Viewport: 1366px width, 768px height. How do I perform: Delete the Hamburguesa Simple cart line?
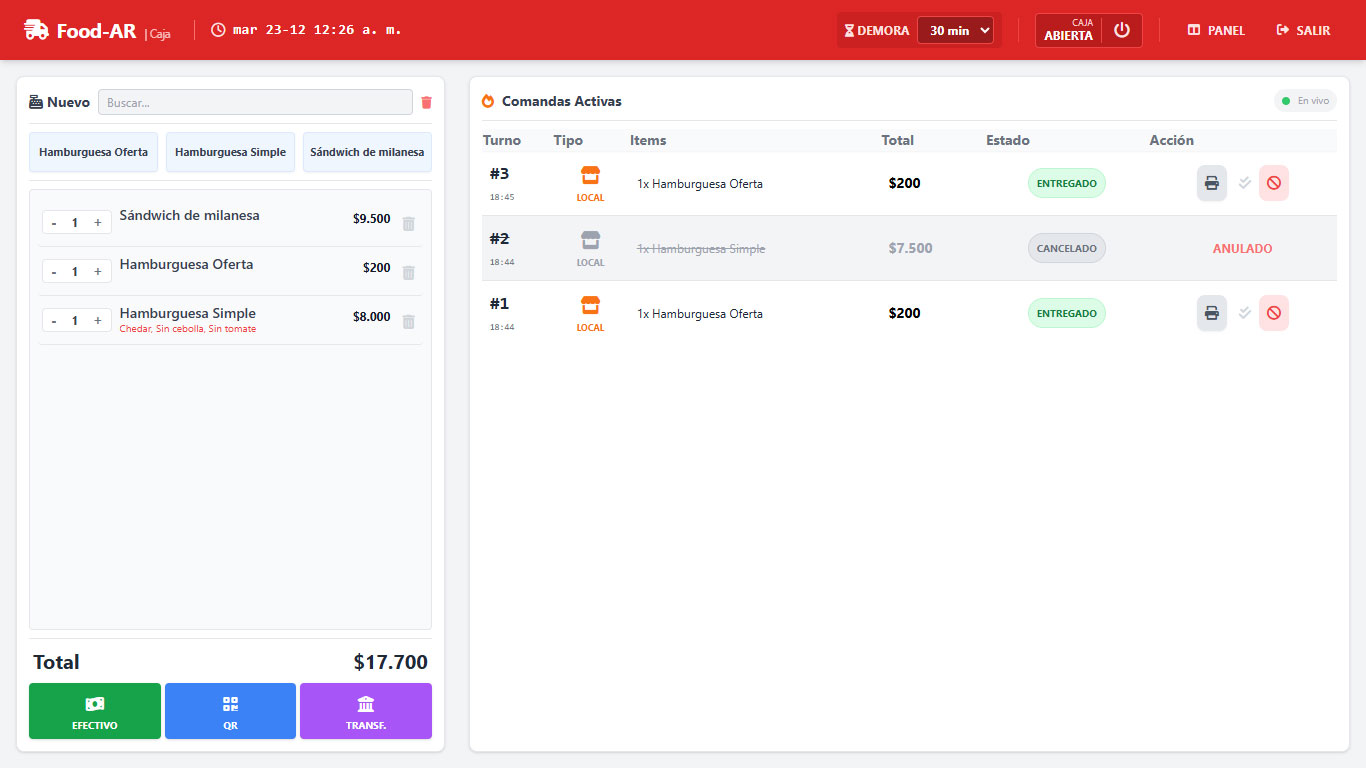coord(408,322)
